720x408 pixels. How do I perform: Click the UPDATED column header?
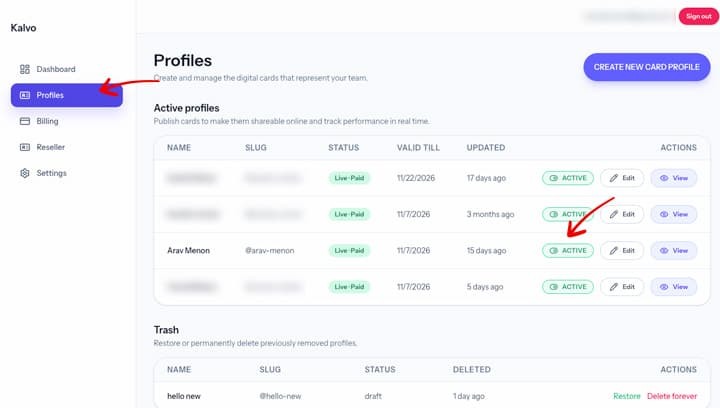pos(486,148)
